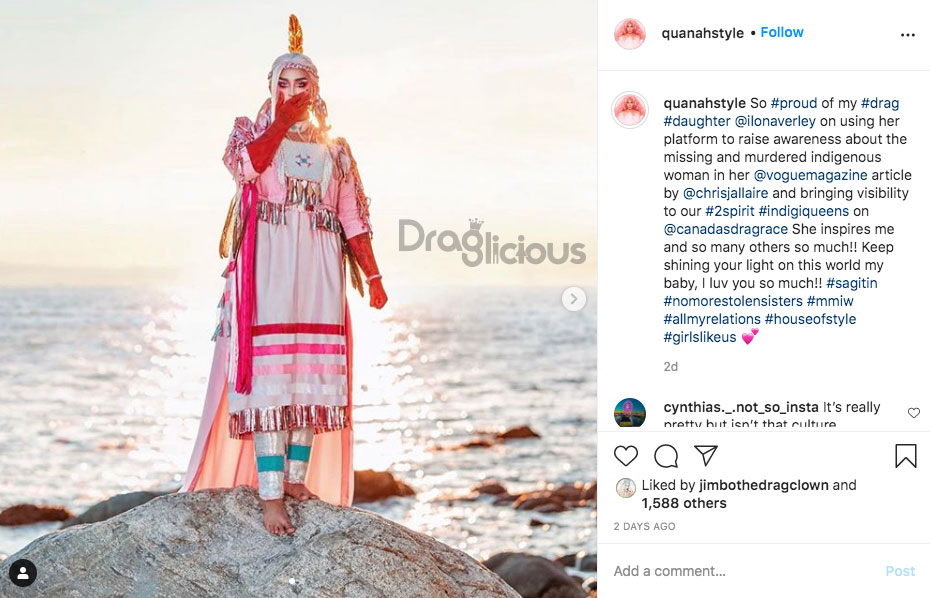Like cynthias._.not_so_insta's comment
The height and width of the screenshot is (598, 930).
click(x=913, y=412)
